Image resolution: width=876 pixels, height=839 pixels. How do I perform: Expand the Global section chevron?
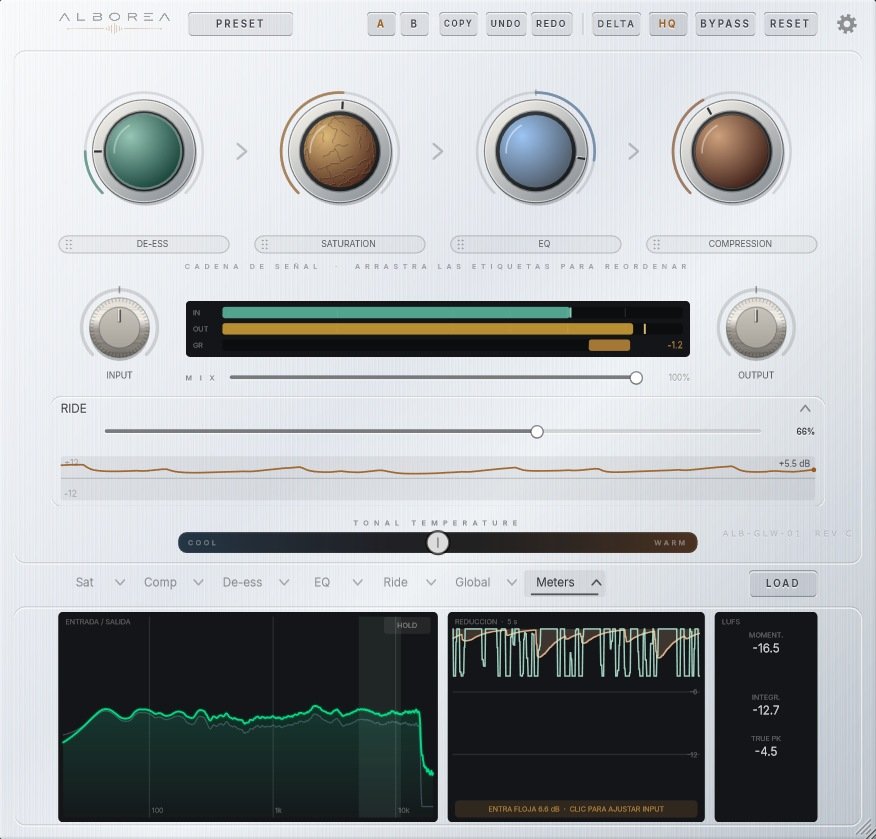pos(511,583)
